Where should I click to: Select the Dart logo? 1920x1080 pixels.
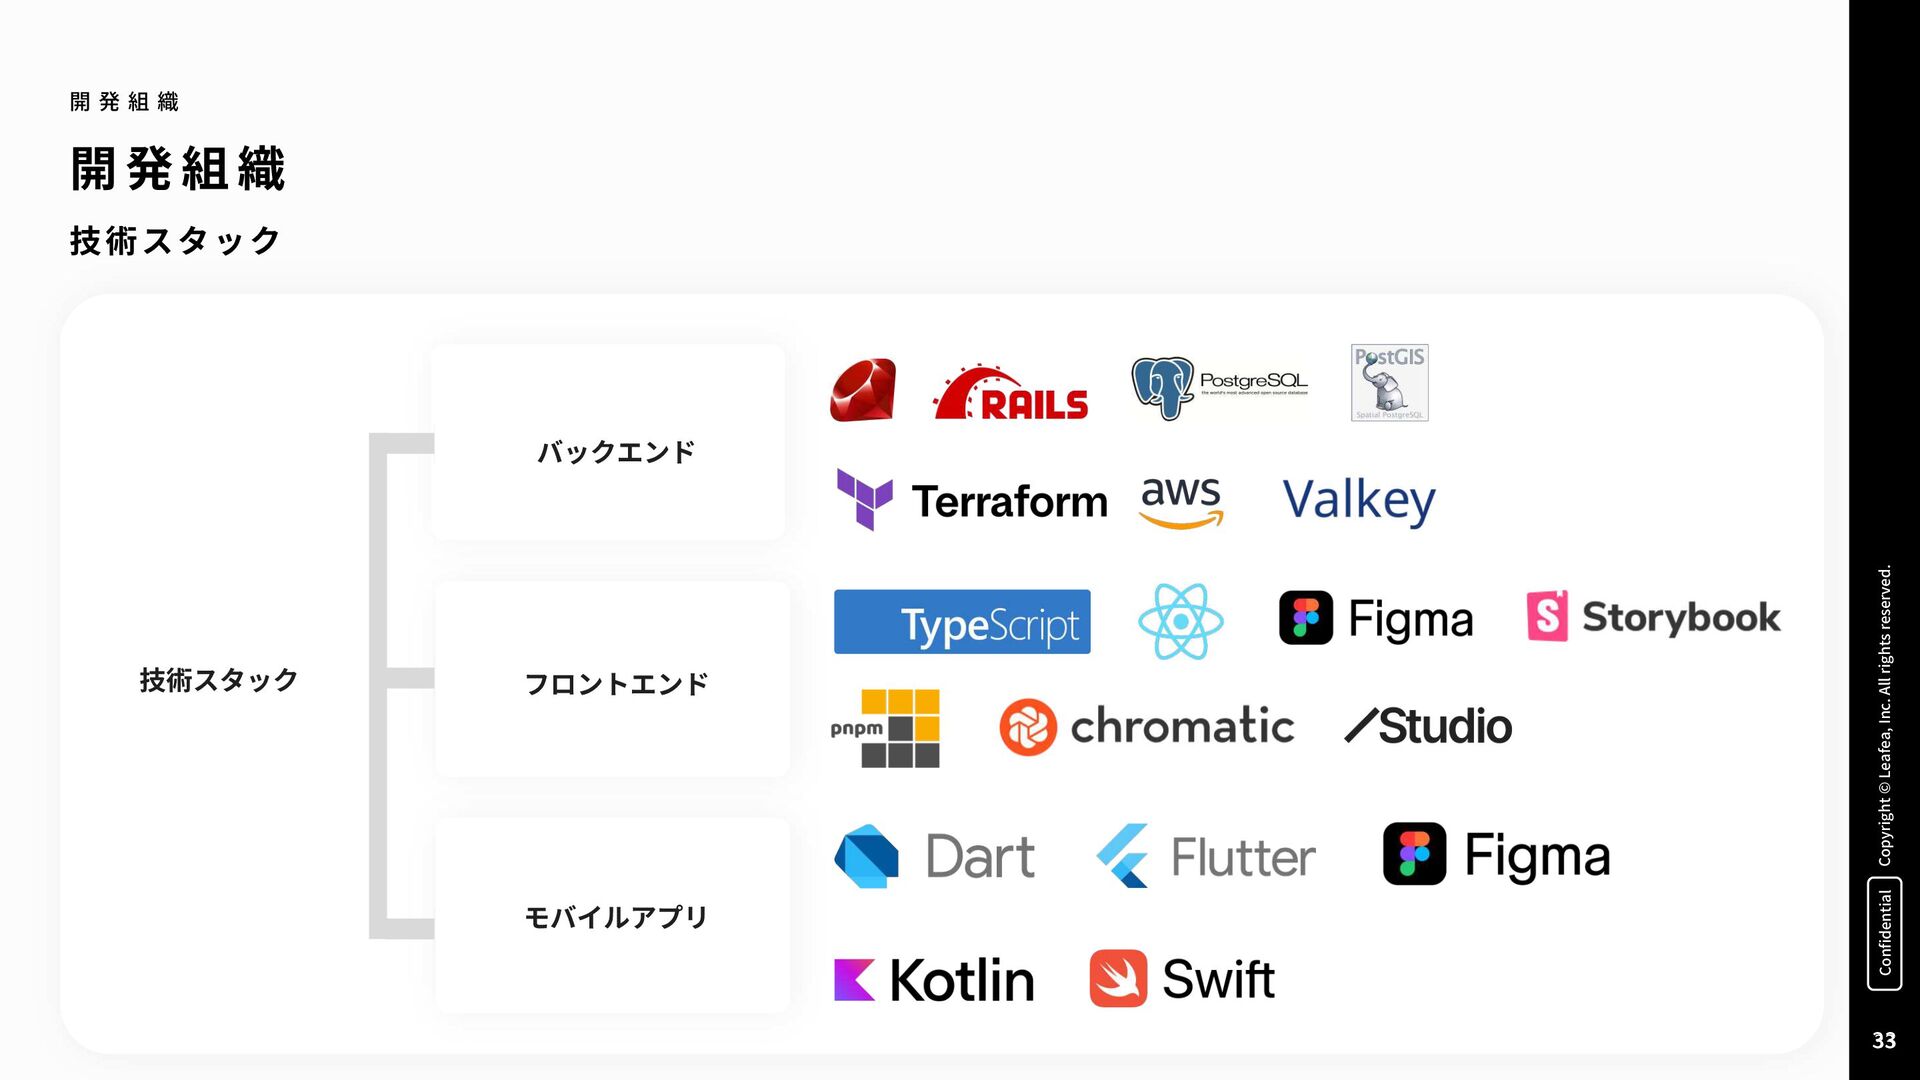tap(934, 857)
